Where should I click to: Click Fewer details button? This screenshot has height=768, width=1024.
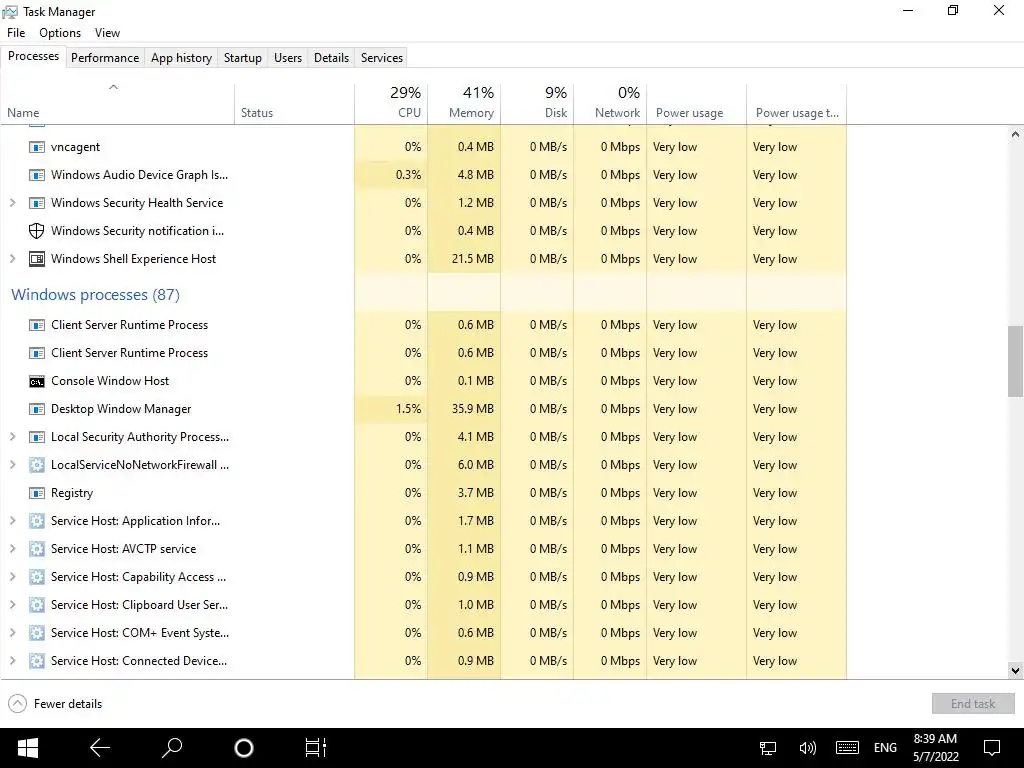coord(56,704)
